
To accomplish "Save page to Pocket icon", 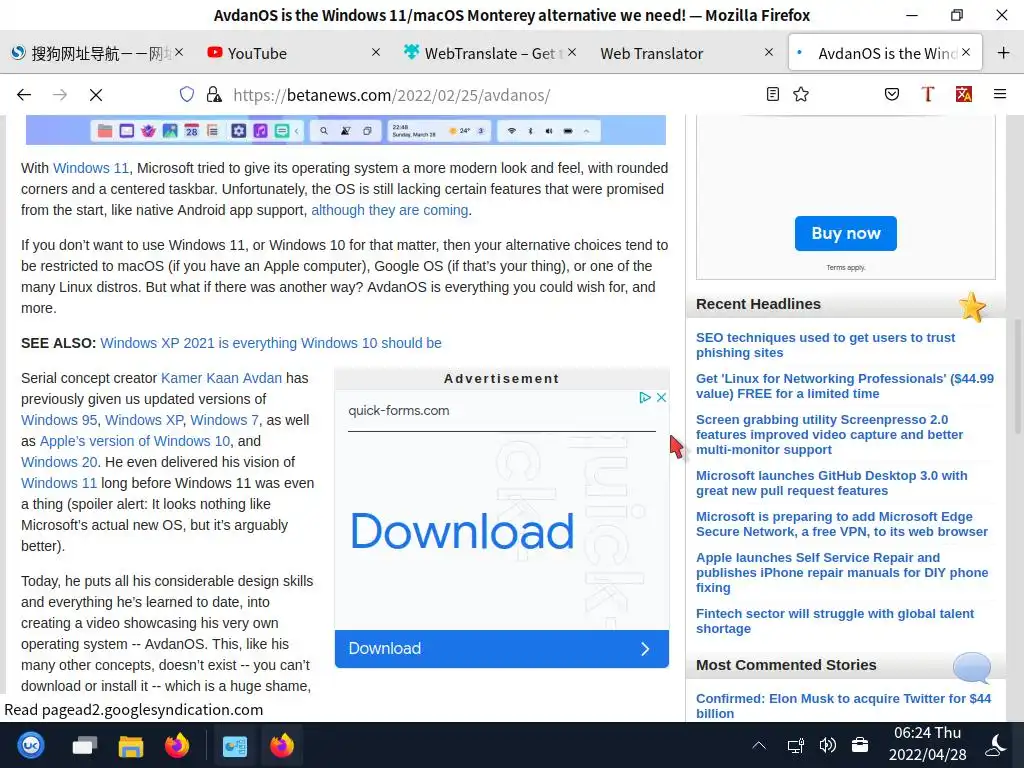I will (x=891, y=94).
